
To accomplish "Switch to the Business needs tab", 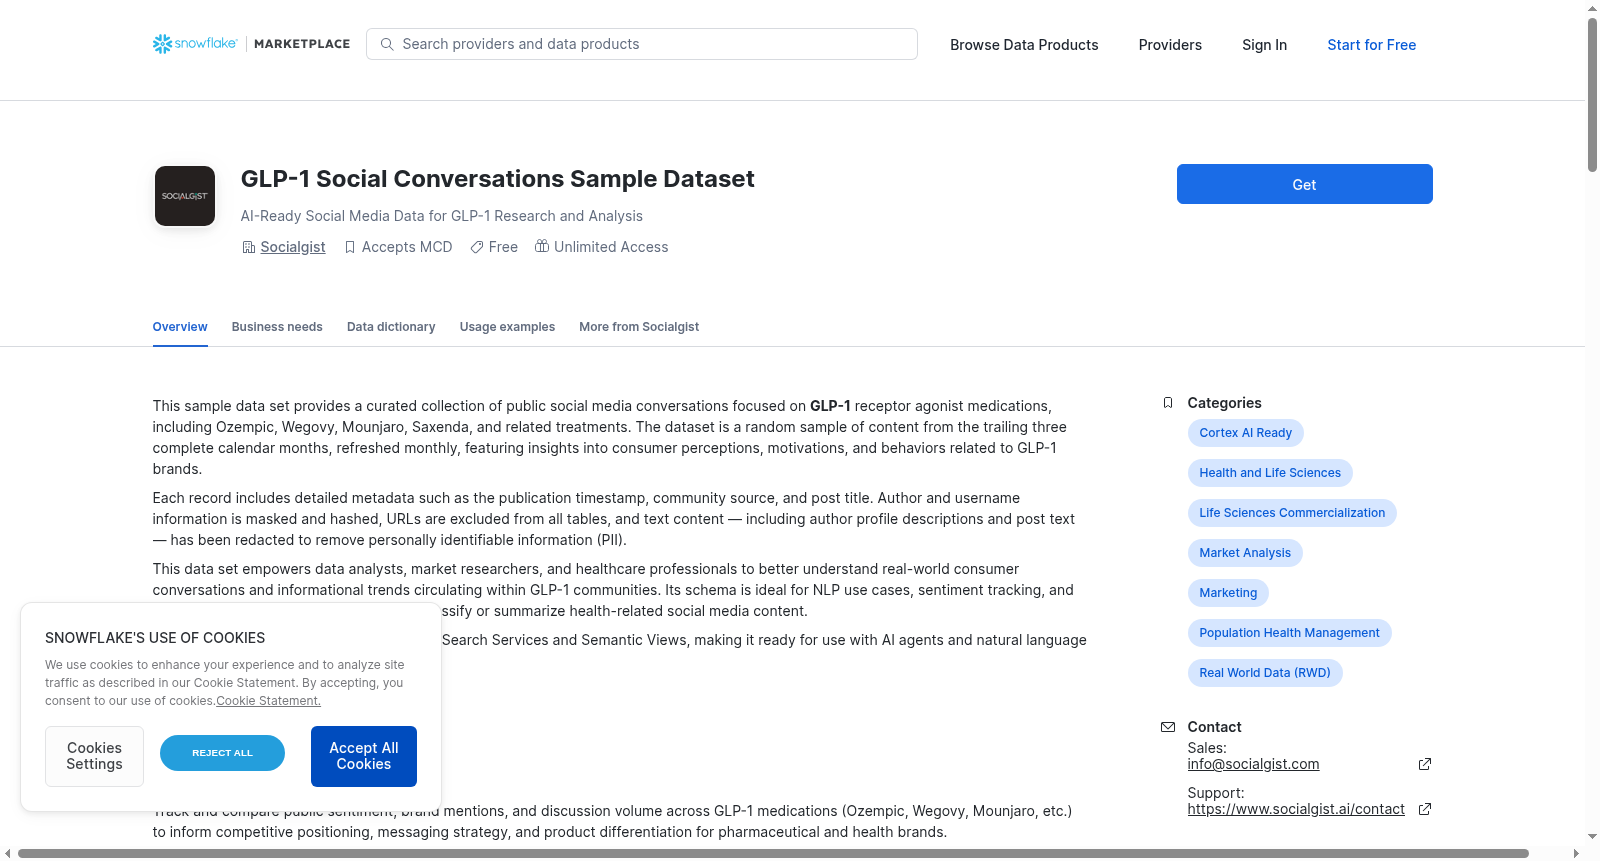I will point(277,327).
